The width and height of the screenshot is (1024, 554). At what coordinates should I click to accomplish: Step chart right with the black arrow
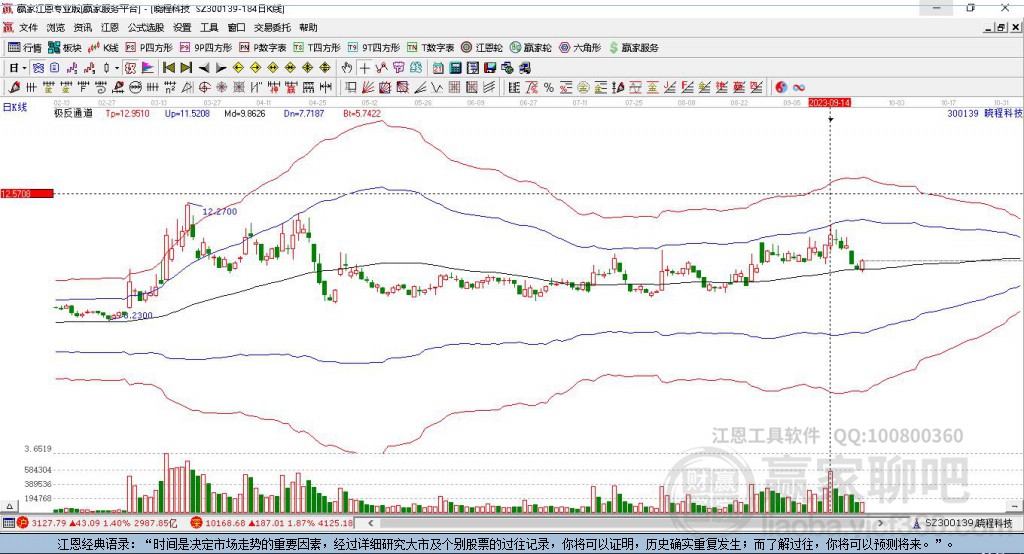pos(221,68)
